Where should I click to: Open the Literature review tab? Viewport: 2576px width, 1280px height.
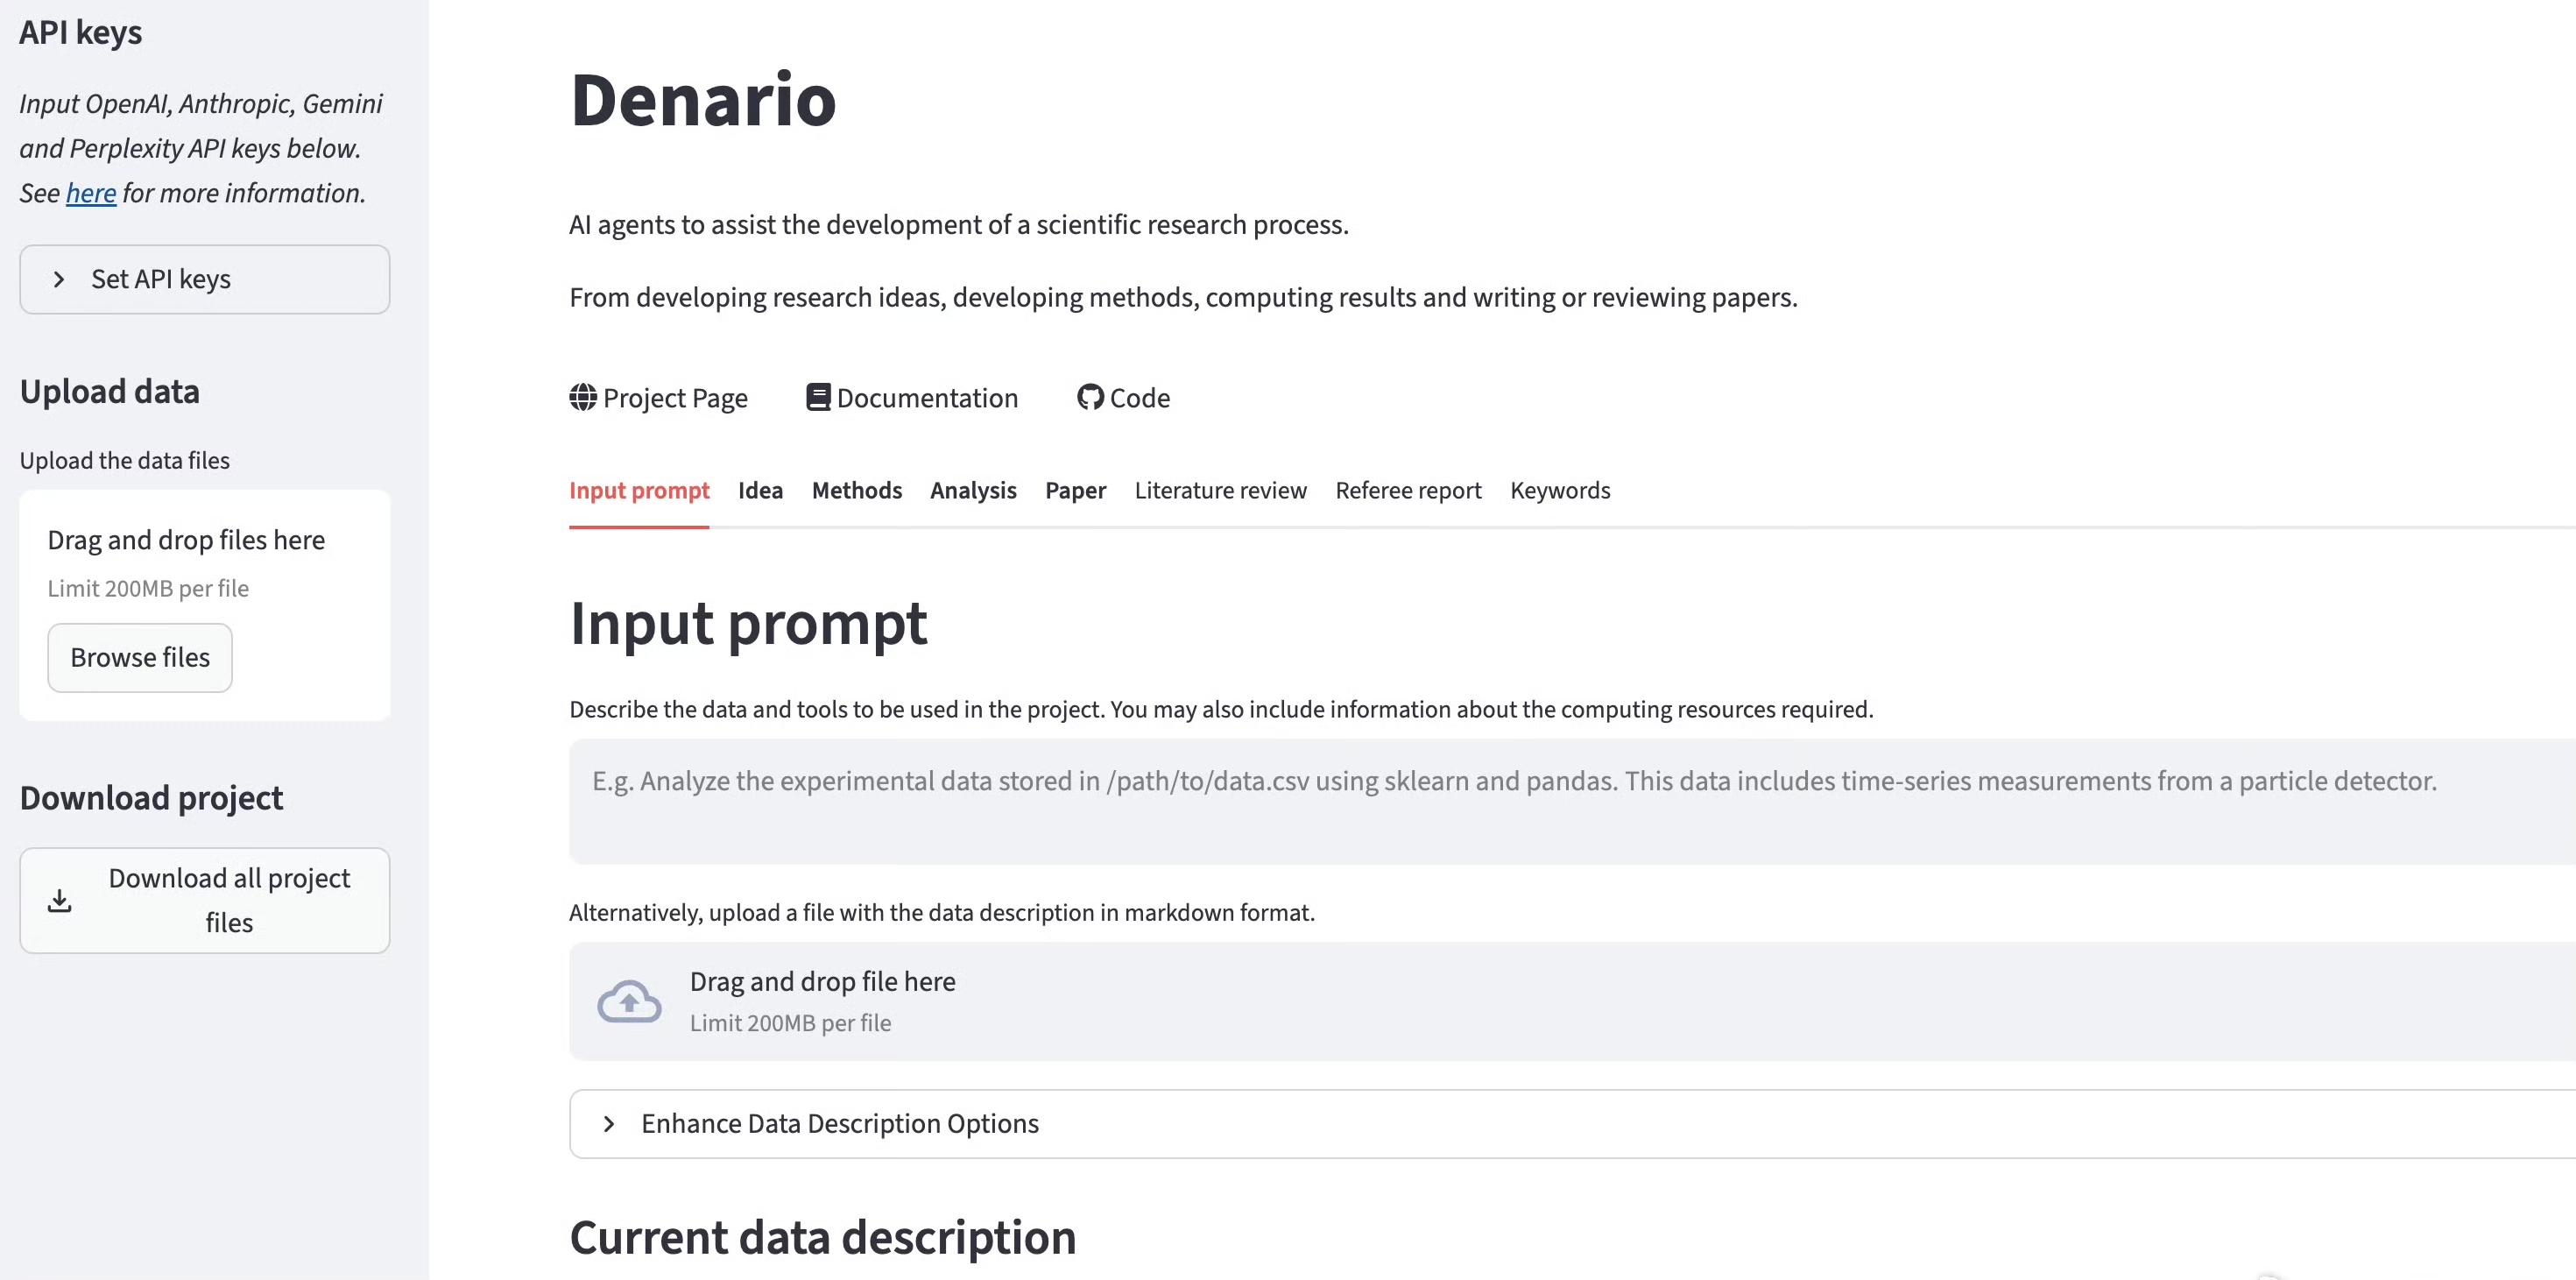1220,490
